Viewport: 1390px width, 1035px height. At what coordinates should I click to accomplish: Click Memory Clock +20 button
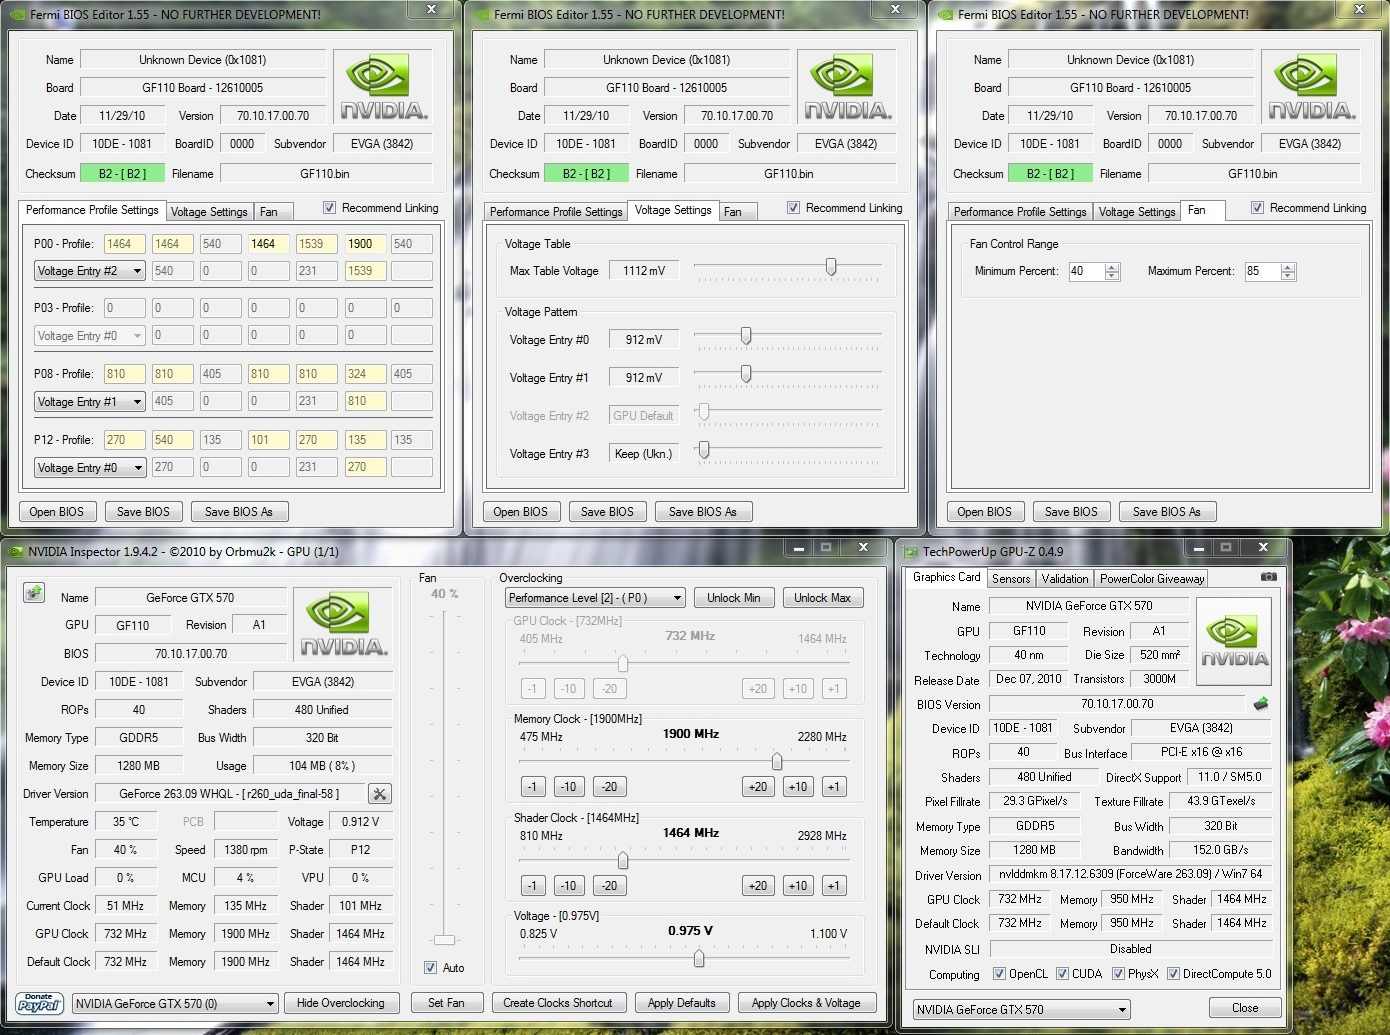click(x=758, y=787)
